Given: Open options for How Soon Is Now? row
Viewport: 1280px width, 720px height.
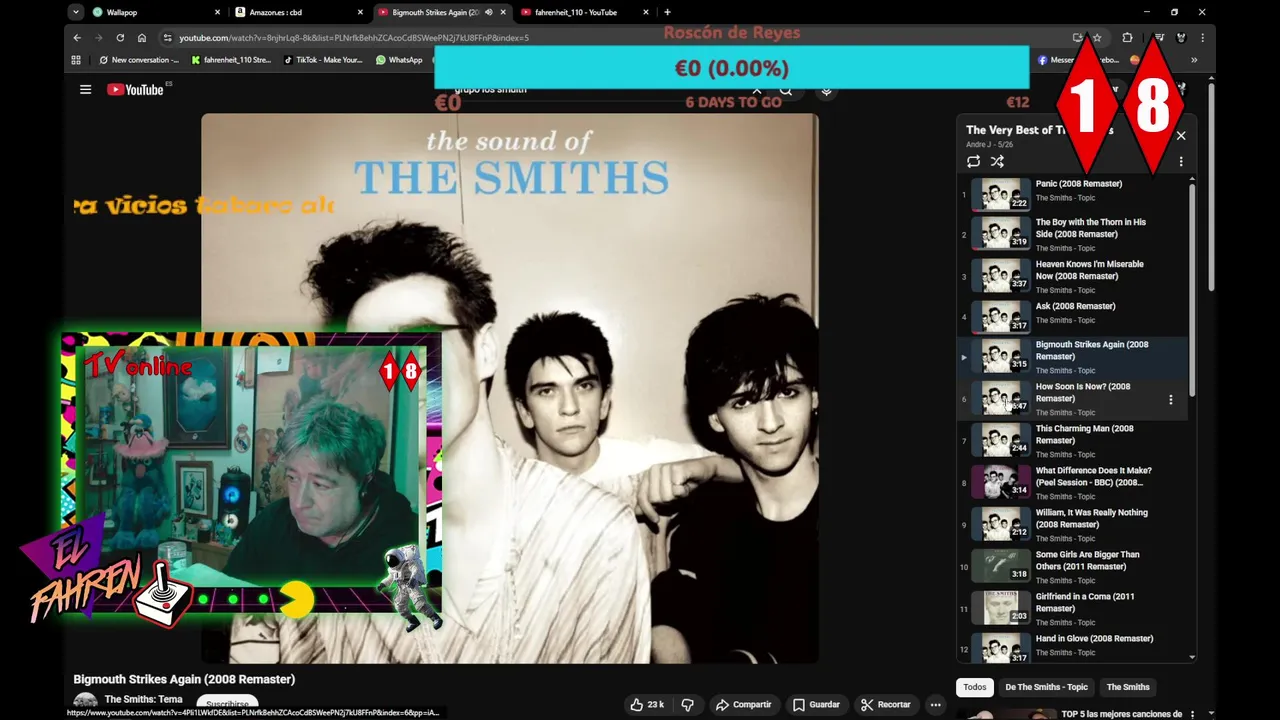Looking at the screenshot, I should pos(1171,399).
